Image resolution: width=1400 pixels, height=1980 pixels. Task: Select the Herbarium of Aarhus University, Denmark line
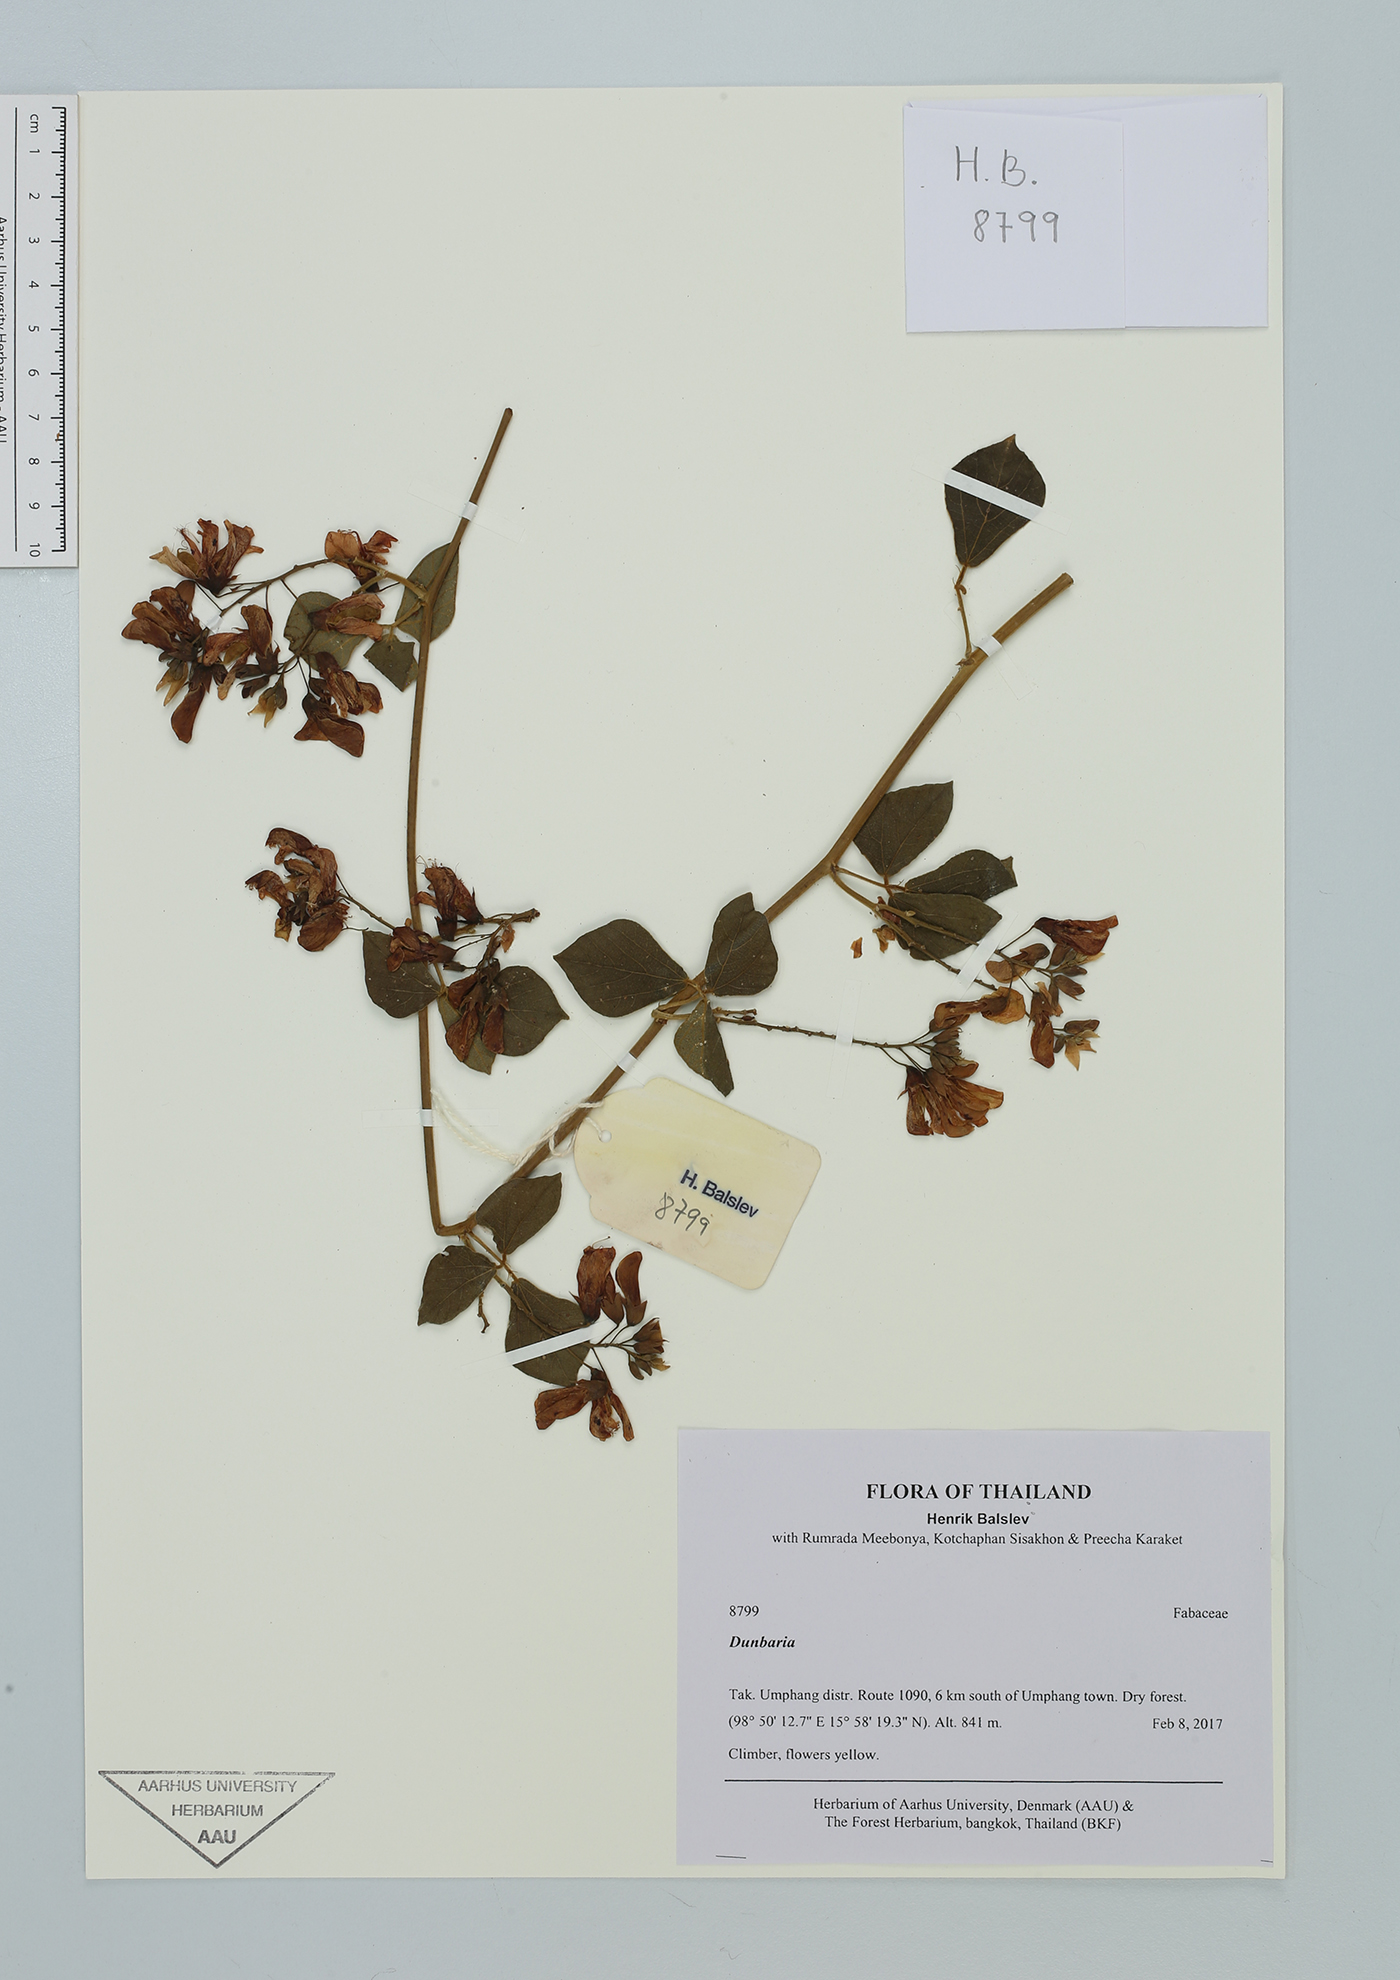click(972, 1805)
